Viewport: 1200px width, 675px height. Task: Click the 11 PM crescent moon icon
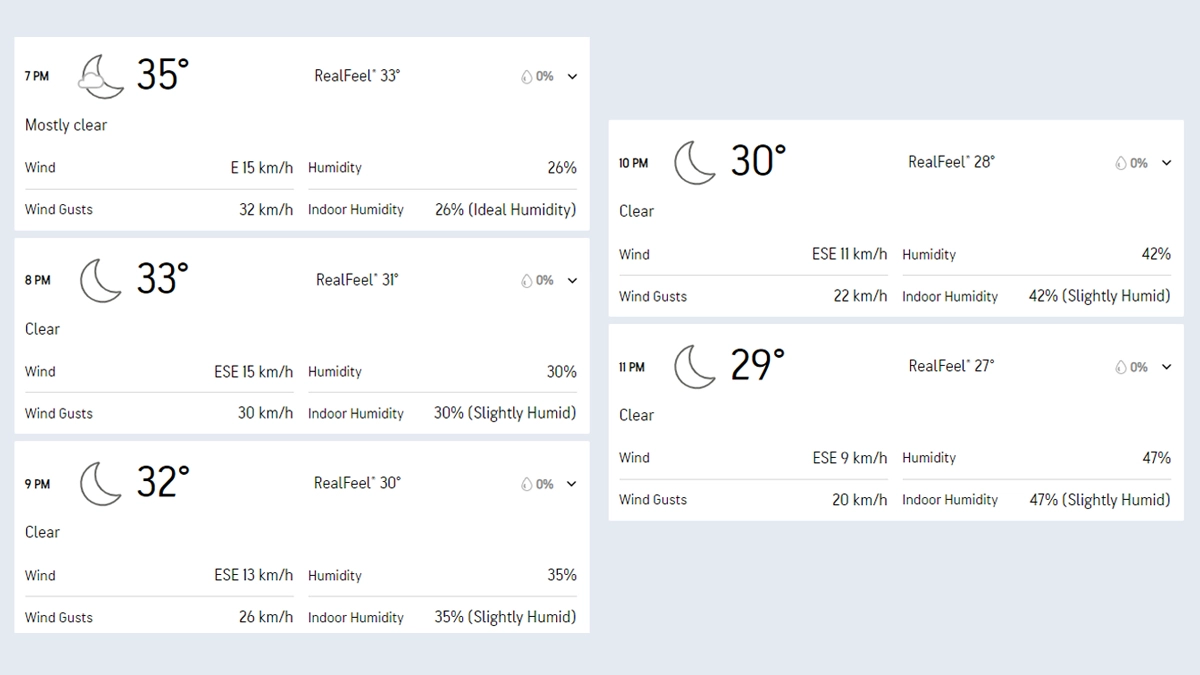(x=695, y=367)
